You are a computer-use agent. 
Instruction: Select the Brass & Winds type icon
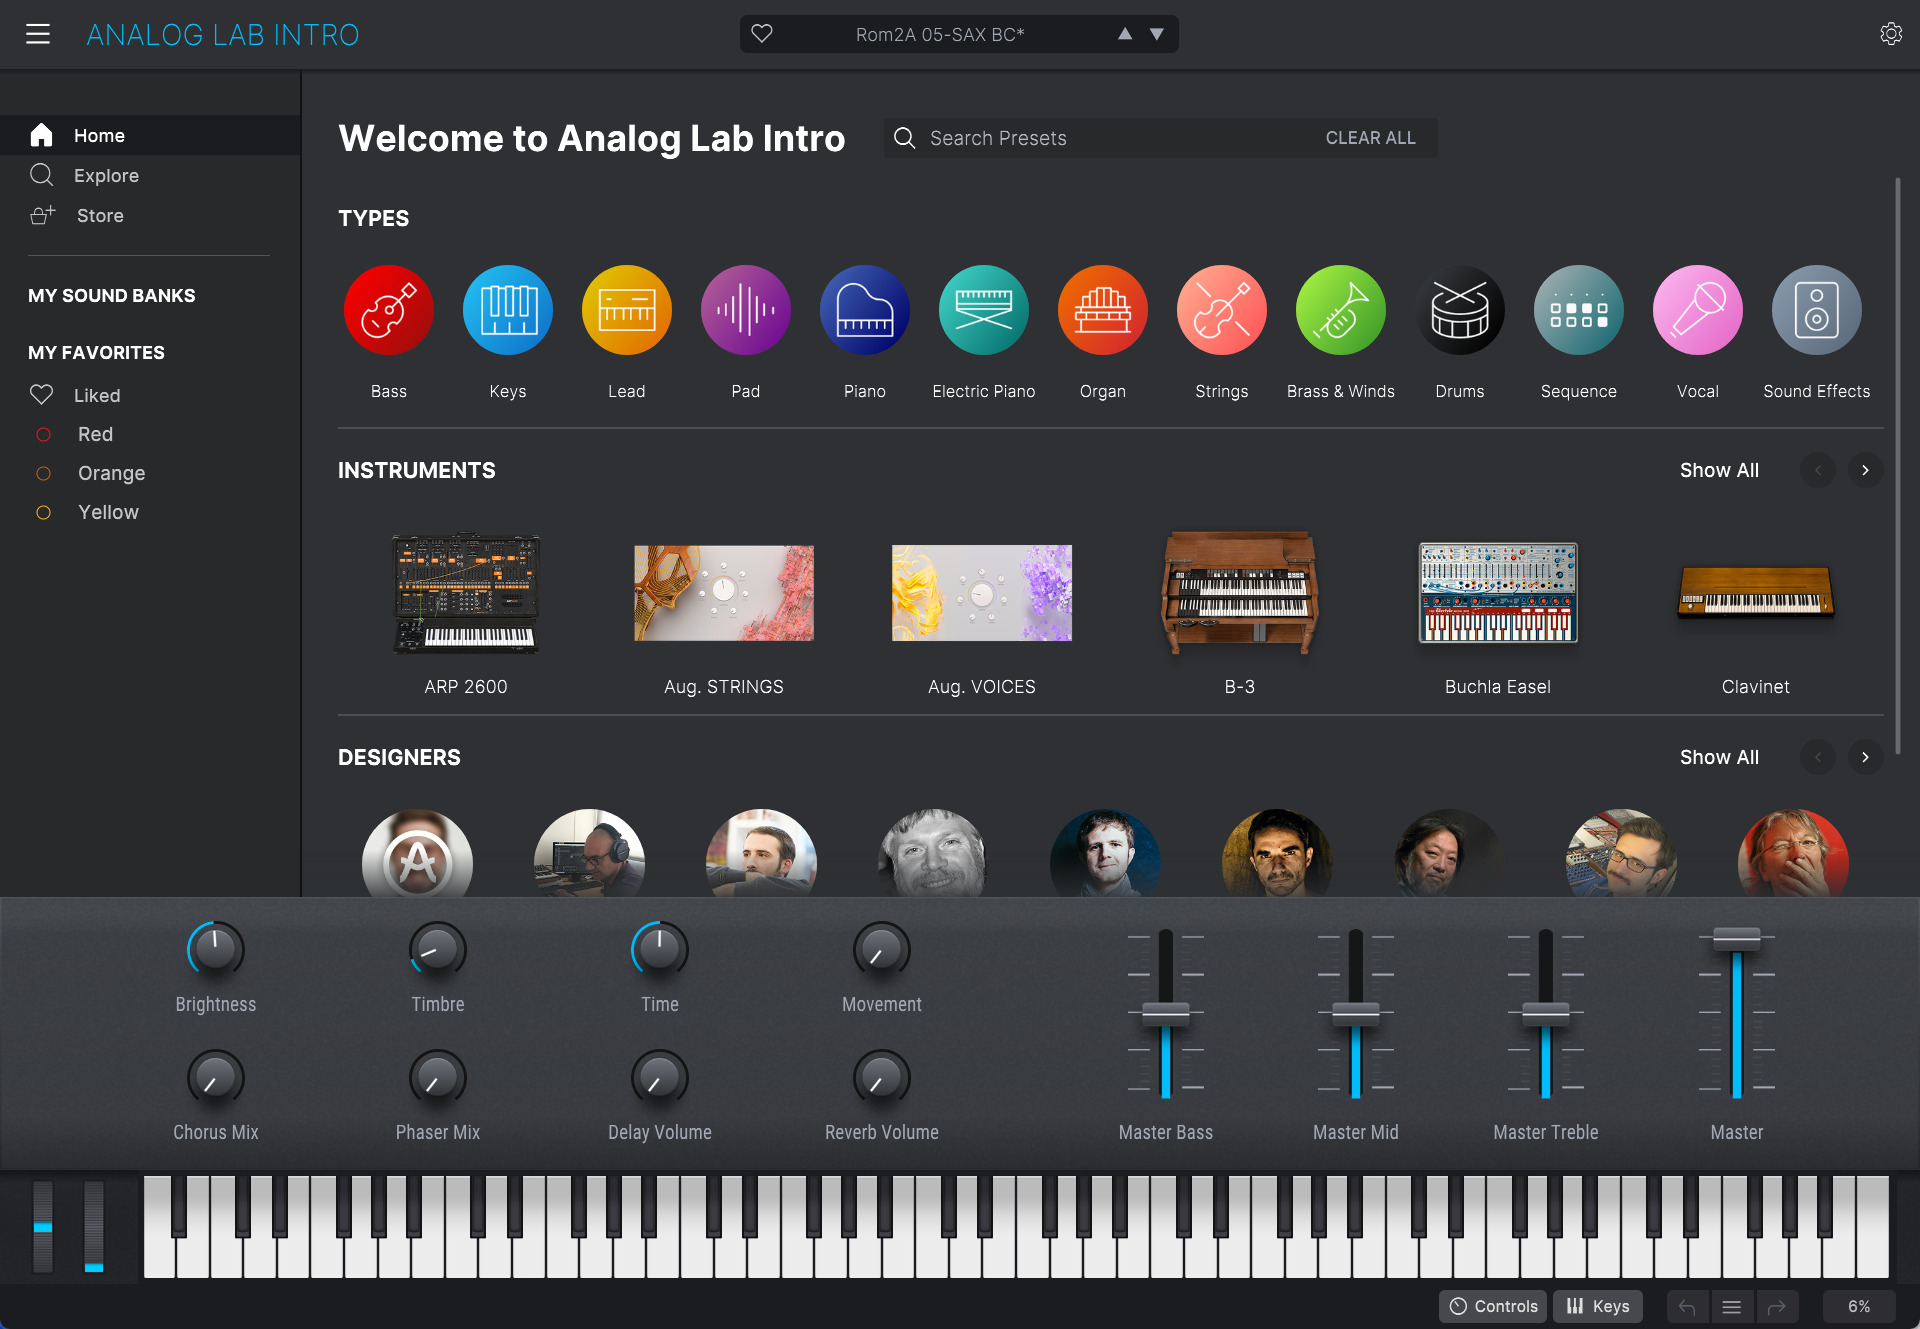click(1341, 310)
